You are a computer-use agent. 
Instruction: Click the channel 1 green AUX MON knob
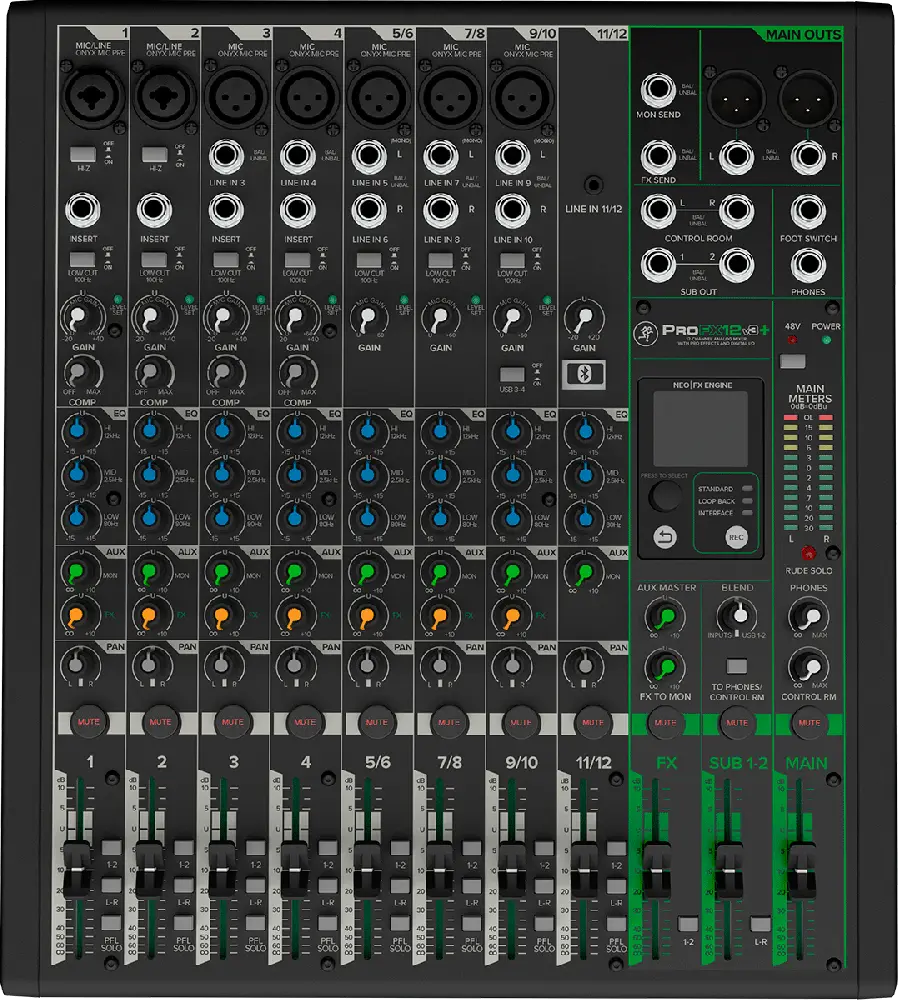point(76,574)
